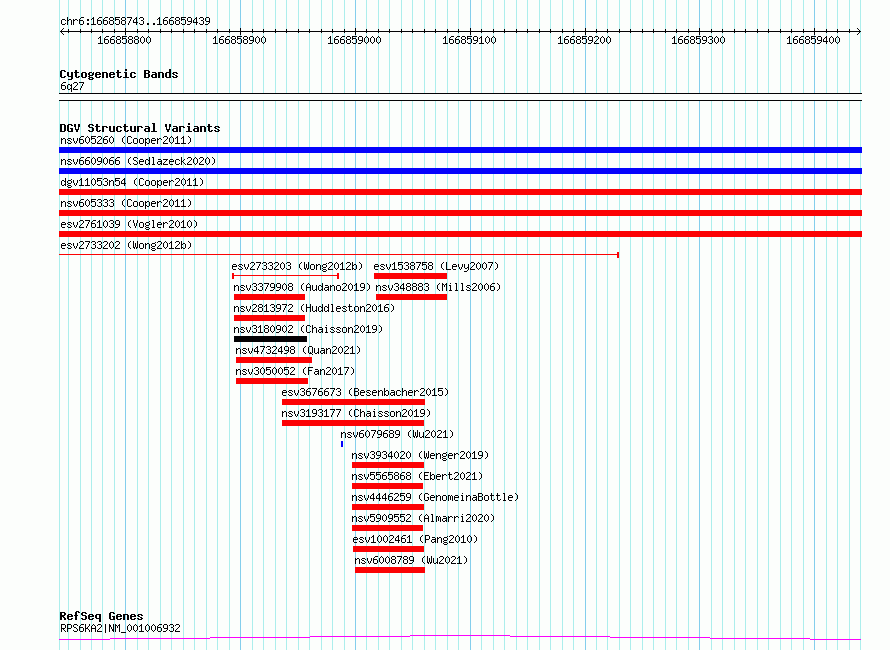Select the nsv6008789 (Wu2021) label
This screenshot has width=890, height=650.
pyautogui.click(x=412, y=560)
